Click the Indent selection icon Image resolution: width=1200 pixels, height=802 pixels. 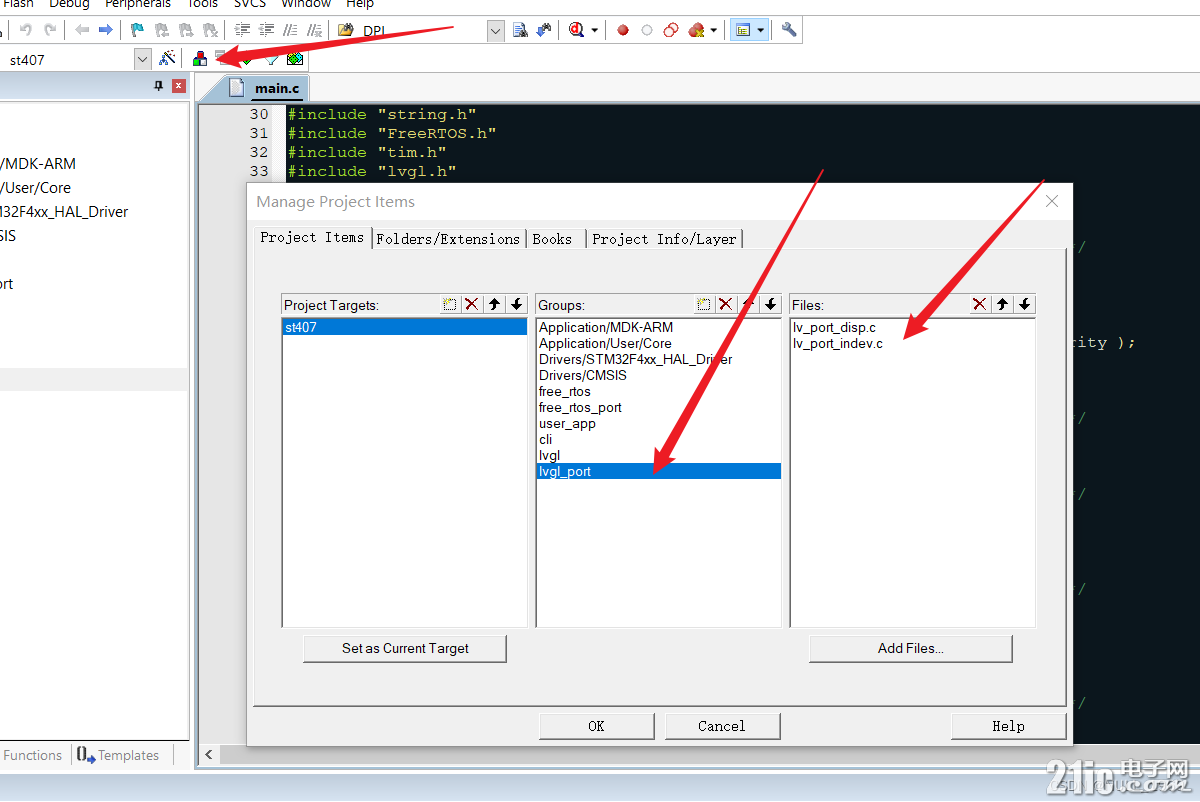click(244, 30)
